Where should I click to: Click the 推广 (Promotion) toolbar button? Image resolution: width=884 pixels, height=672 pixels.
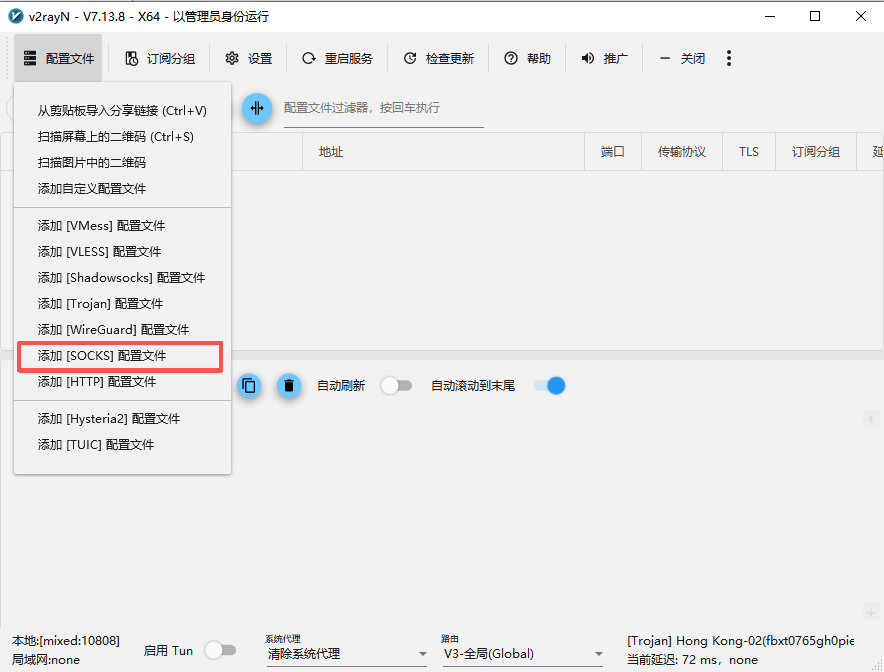coord(604,58)
